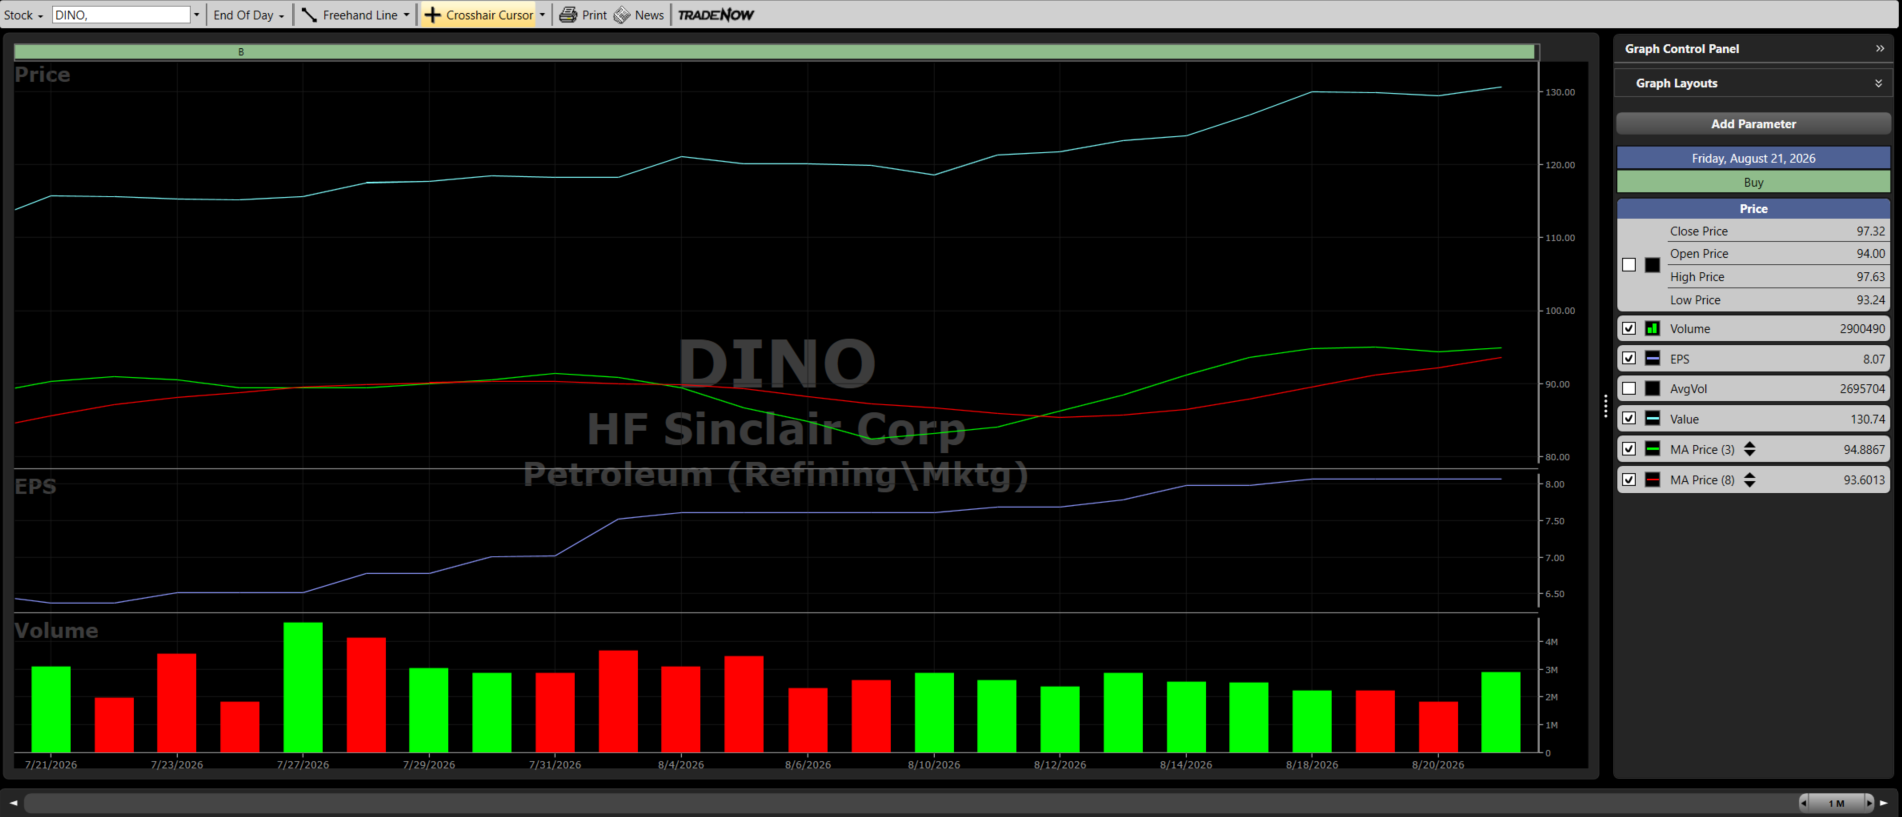This screenshot has width=1902, height=817.
Task: Click the 130.00 price axis label
Action: click(1560, 92)
